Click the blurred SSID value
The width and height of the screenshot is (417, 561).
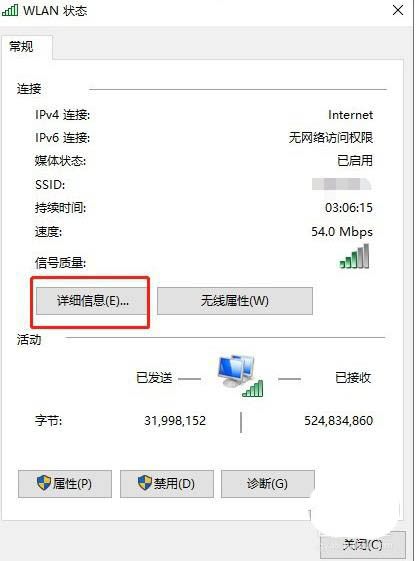pyautogui.click(x=342, y=184)
